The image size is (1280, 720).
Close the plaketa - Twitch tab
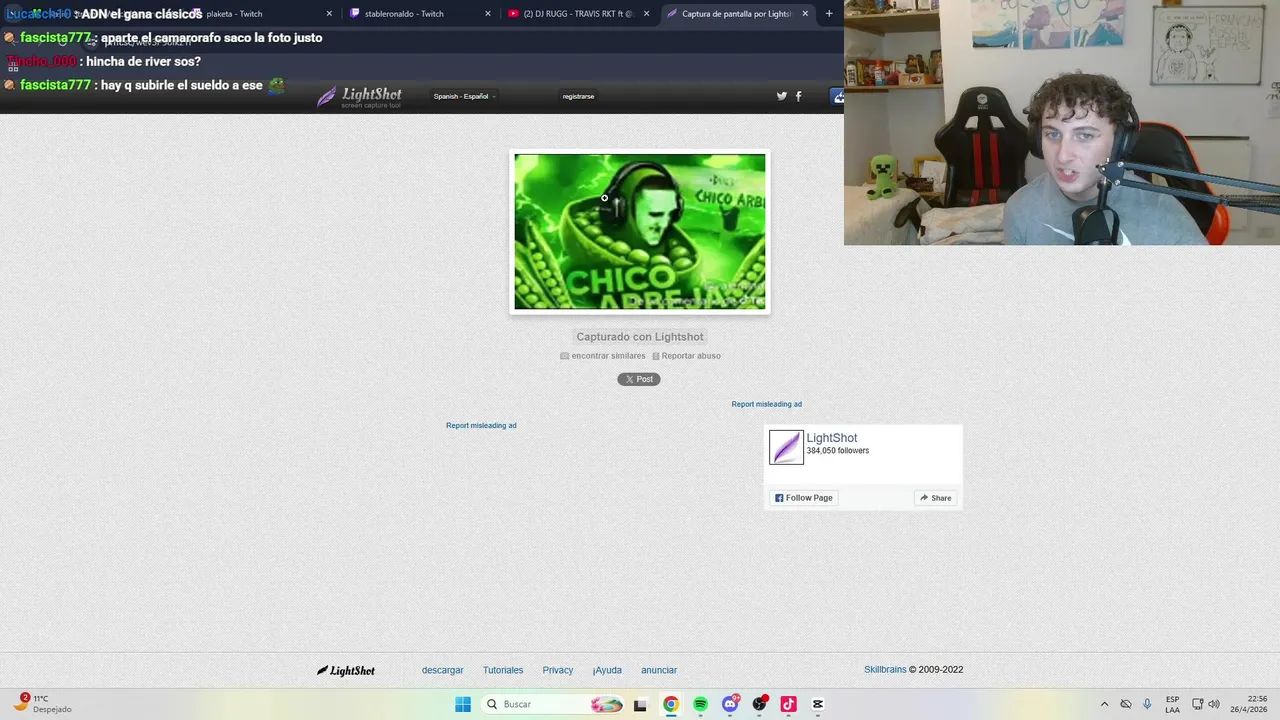click(x=329, y=14)
